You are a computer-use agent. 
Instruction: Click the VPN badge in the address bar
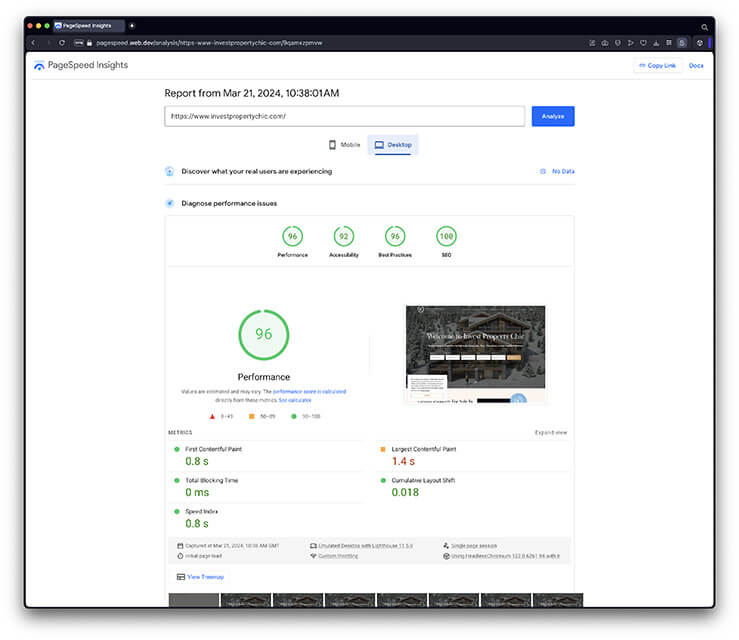coord(79,43)
